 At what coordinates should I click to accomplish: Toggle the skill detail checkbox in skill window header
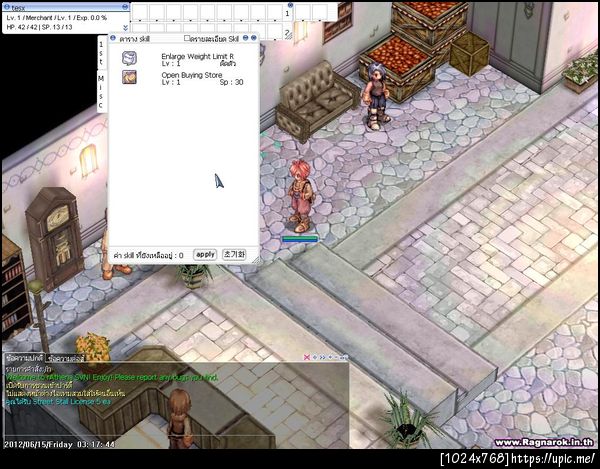[187, 38]
